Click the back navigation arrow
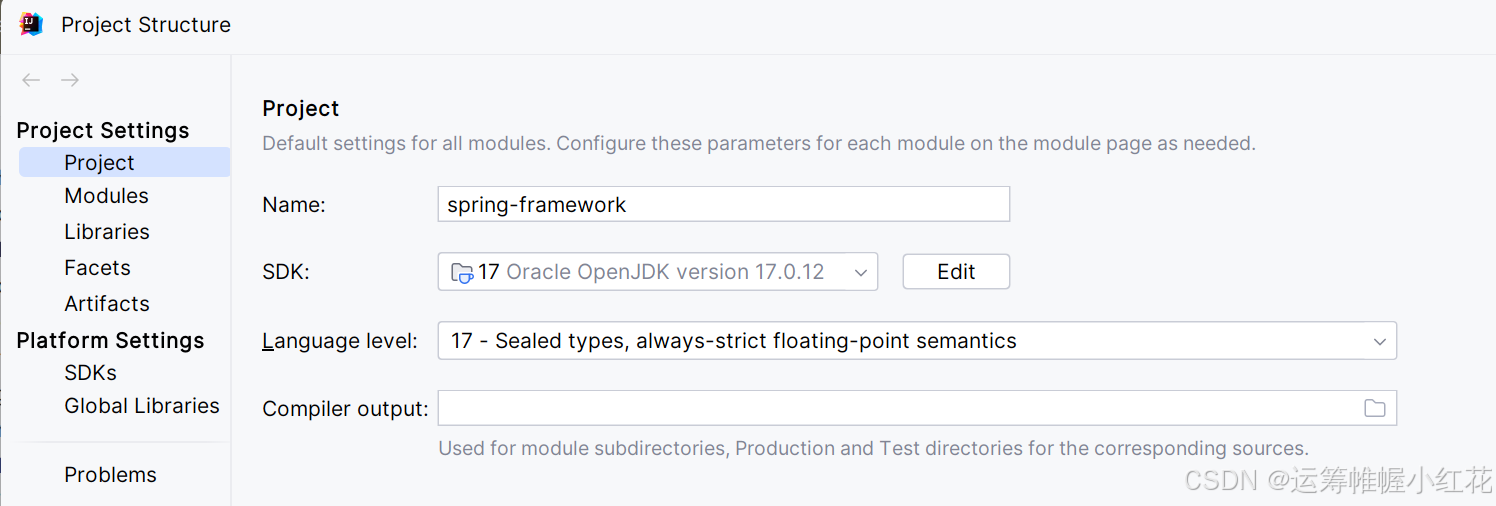This screenshot has height=506, width=1496. (x=31, y=80)
